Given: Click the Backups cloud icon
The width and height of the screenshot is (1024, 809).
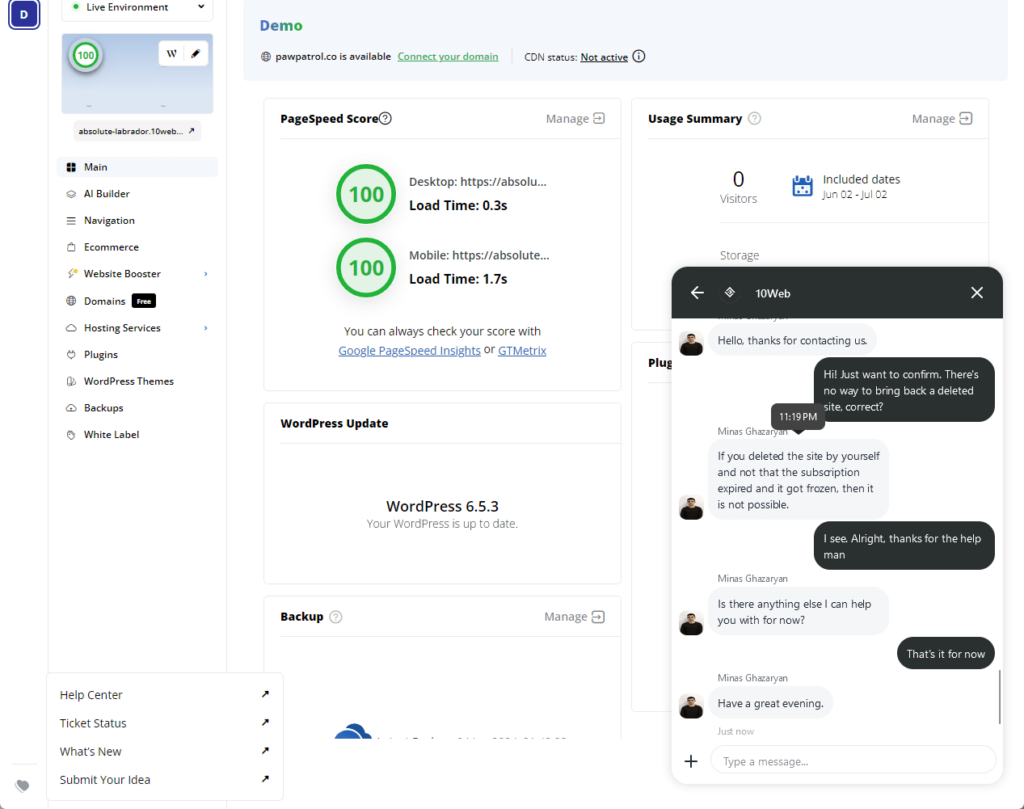Looking at the screenshot, I should 71,408.
